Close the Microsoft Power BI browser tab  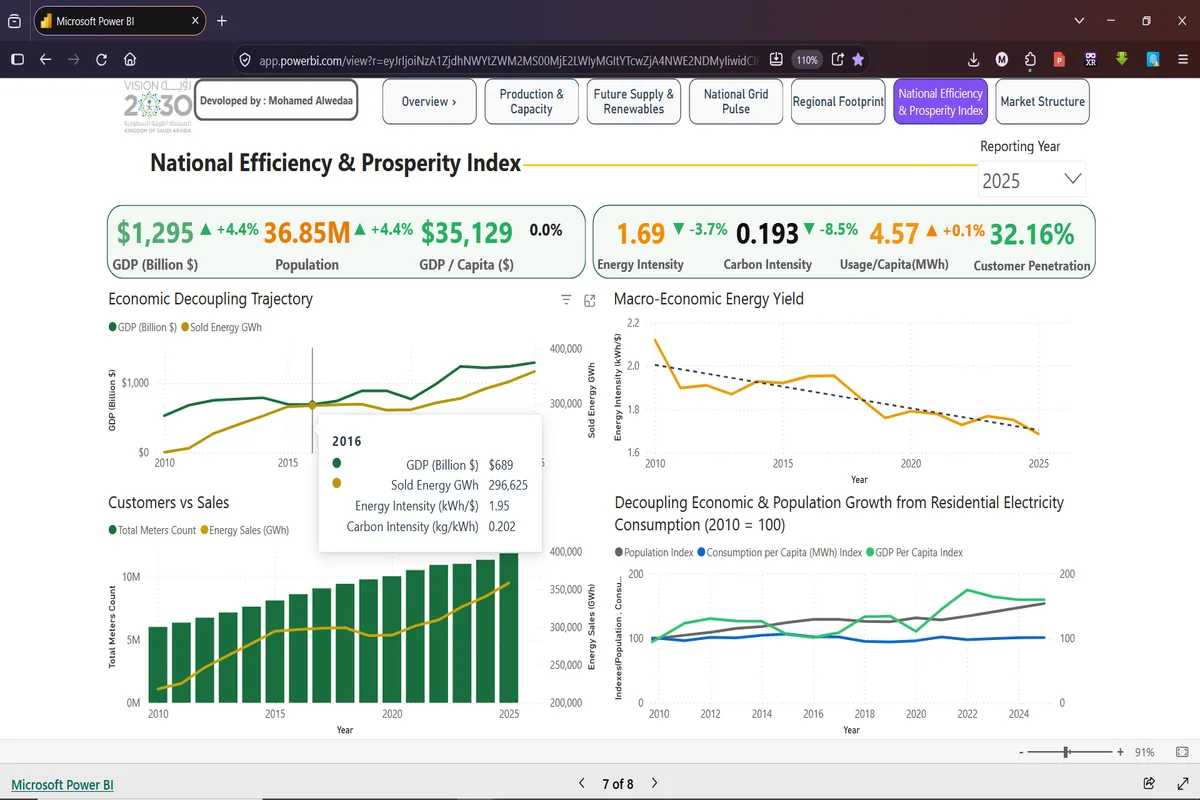click(x=195, y=20)
